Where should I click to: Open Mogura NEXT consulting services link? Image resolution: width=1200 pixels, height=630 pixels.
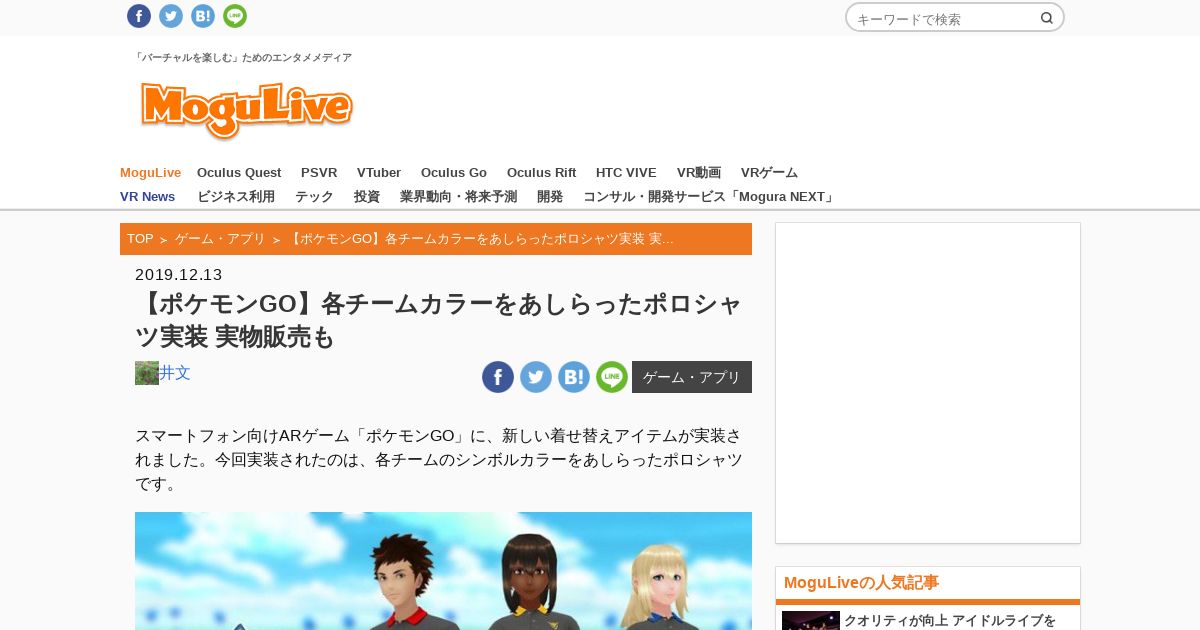(x=709, y=197)
